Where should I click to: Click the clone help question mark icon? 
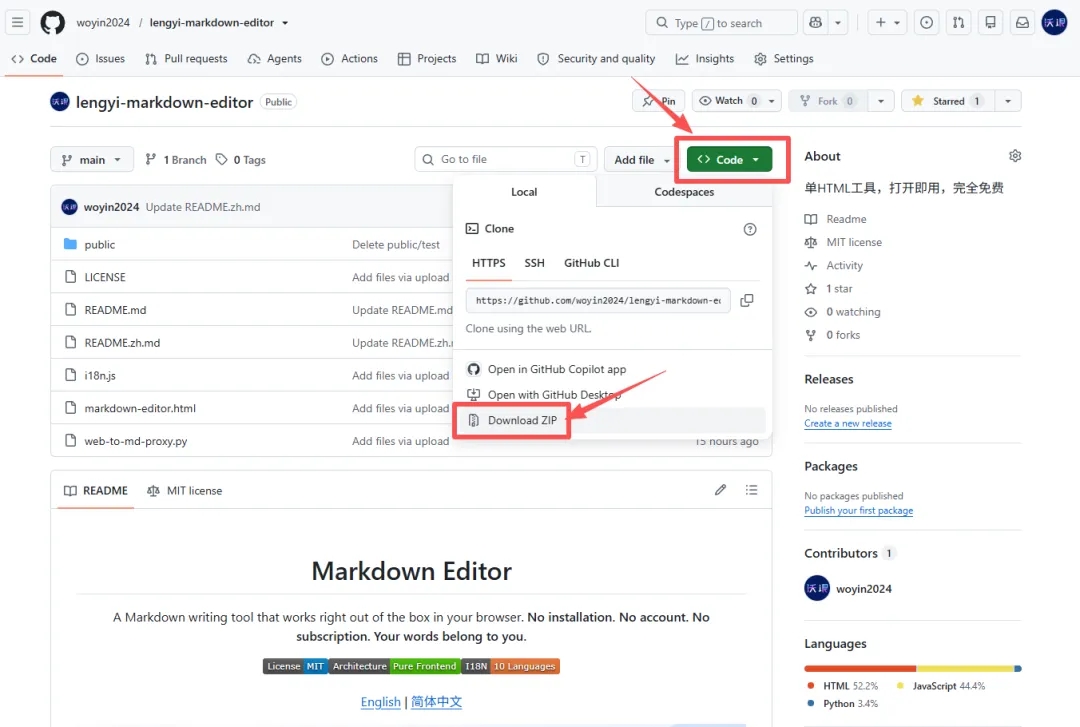[750, 229]
